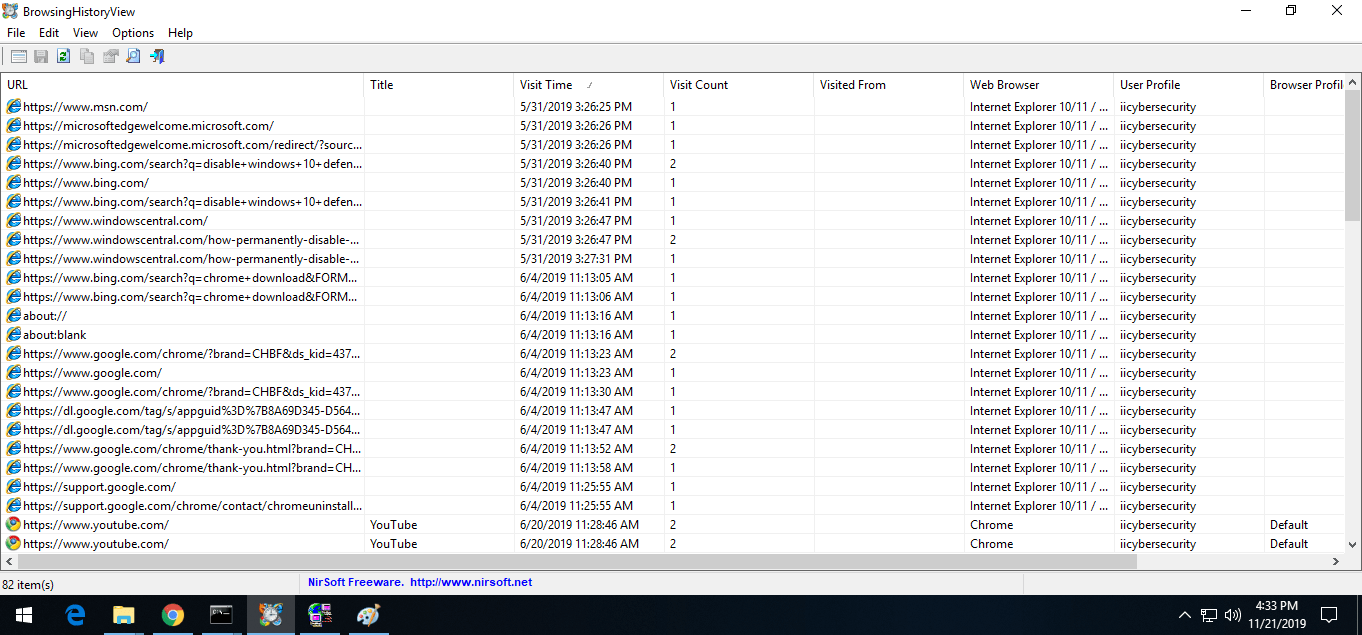Image resolution: width=1362 pixels, height=635 pixels.
Task: Open the Help menu
Action: click(180, 33)
